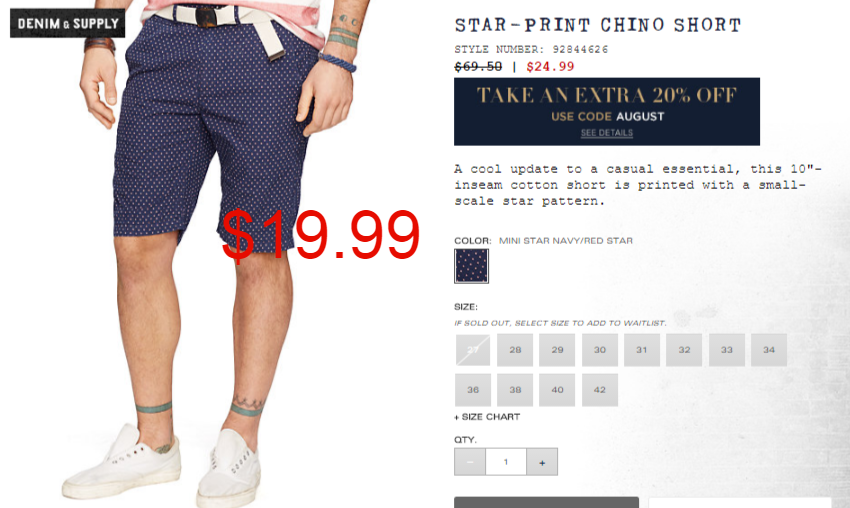
Task: Pick size 40
Action: [557, 390]
